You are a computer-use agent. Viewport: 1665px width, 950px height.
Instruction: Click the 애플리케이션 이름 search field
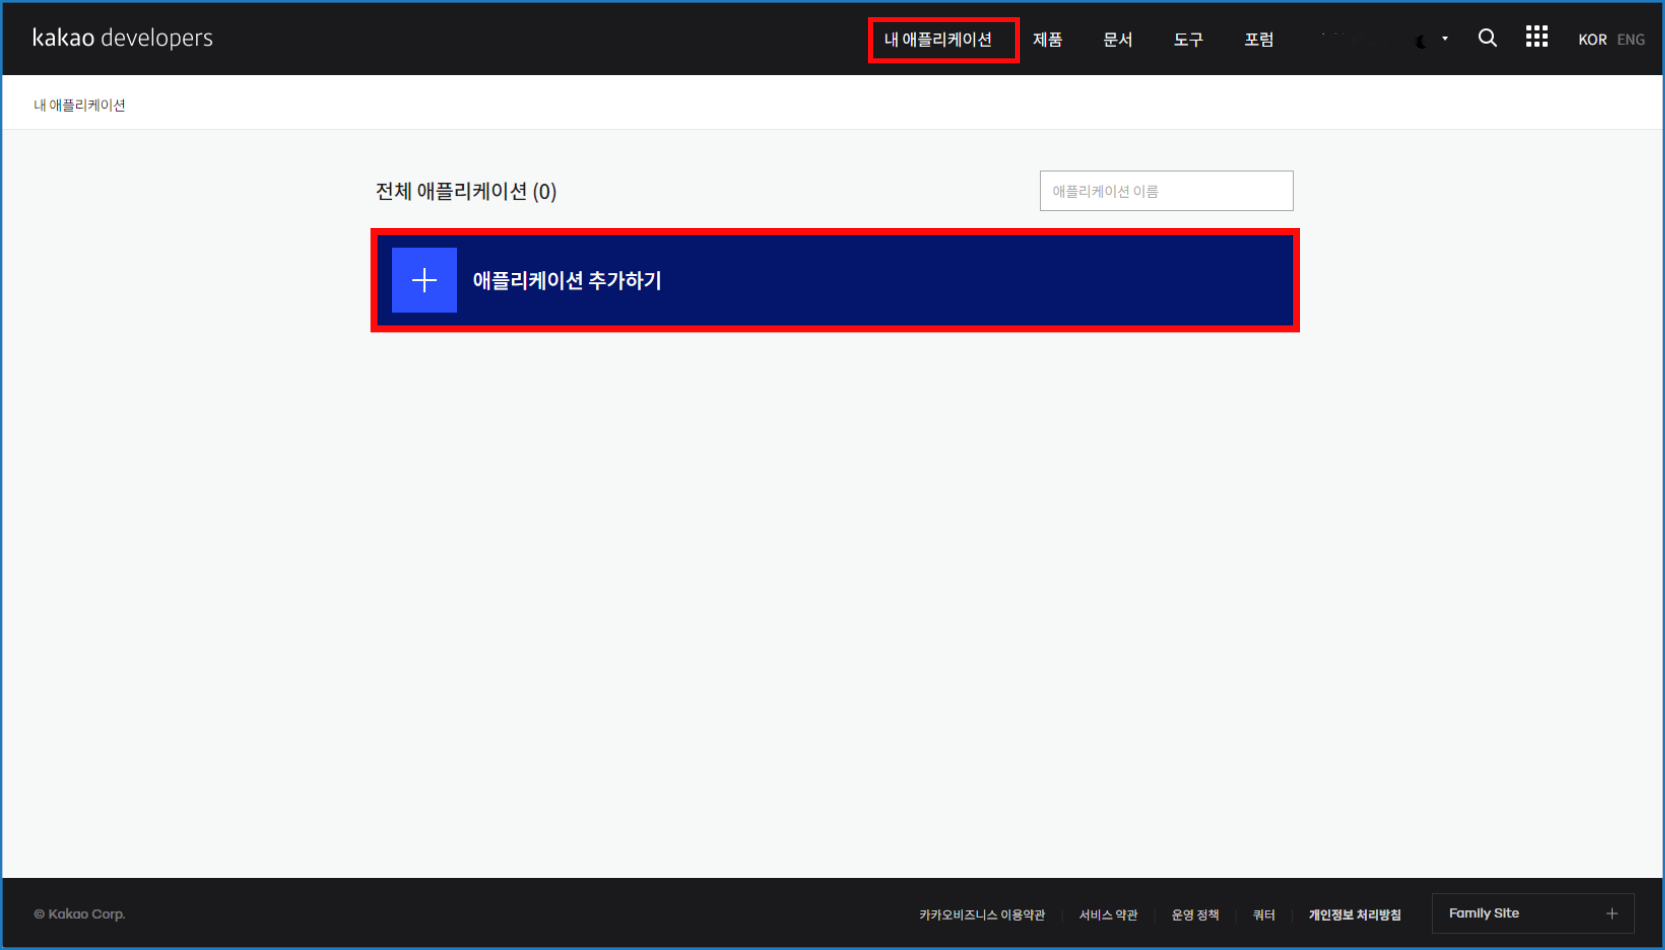coord(1166,191)
